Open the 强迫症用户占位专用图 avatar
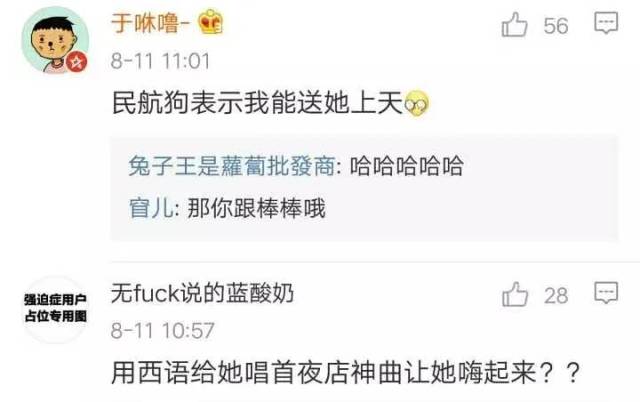Viewport: 640px width, 402px height. tap(55, 308)
